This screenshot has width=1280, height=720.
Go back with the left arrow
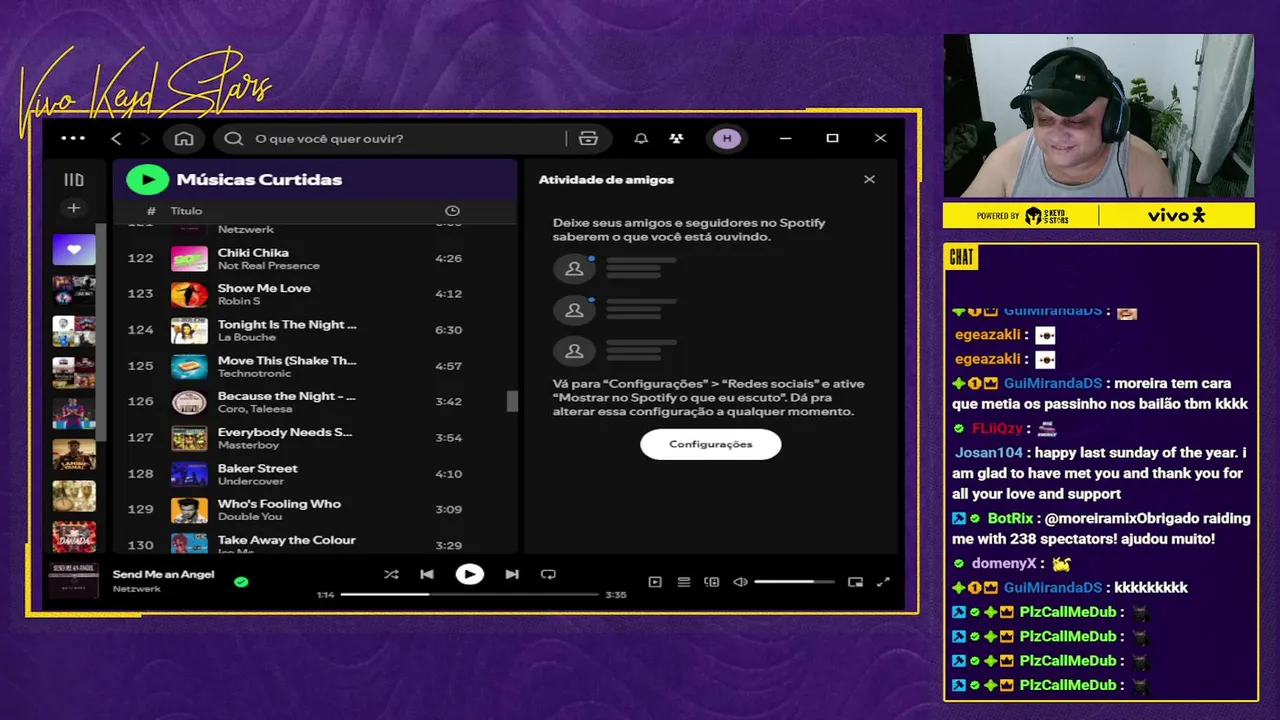[116, 138]
